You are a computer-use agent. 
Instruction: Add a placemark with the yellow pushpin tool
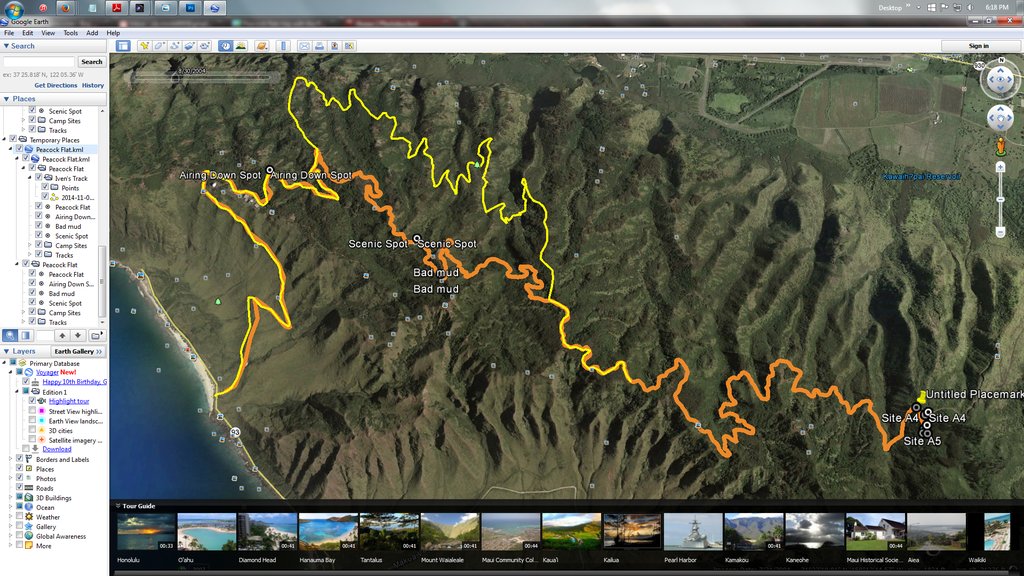(144, 46)
